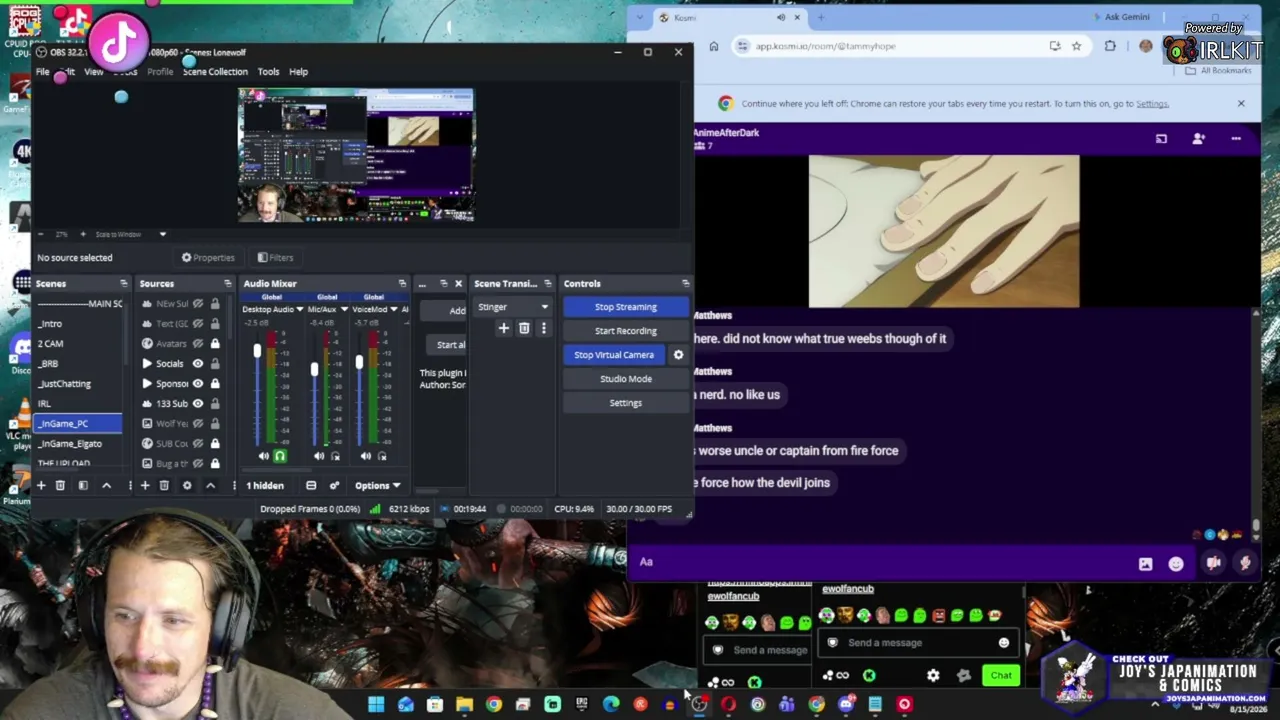Open the OBS Help menu

298,72
